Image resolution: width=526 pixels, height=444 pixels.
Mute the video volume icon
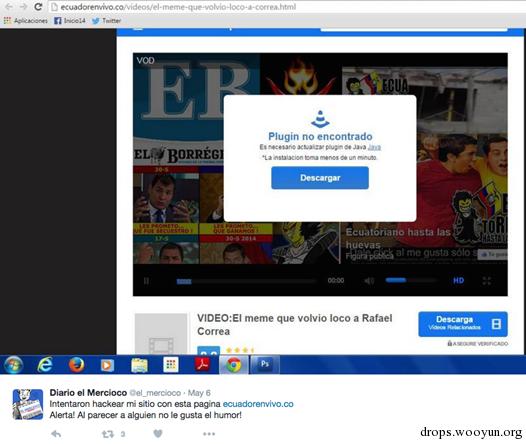(x=369, y=281)
